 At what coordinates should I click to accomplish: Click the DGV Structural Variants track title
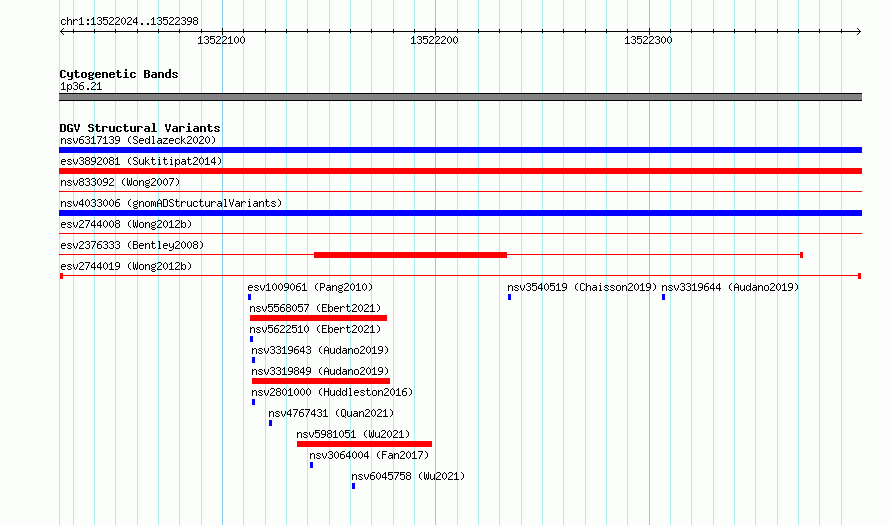[140, 128]
